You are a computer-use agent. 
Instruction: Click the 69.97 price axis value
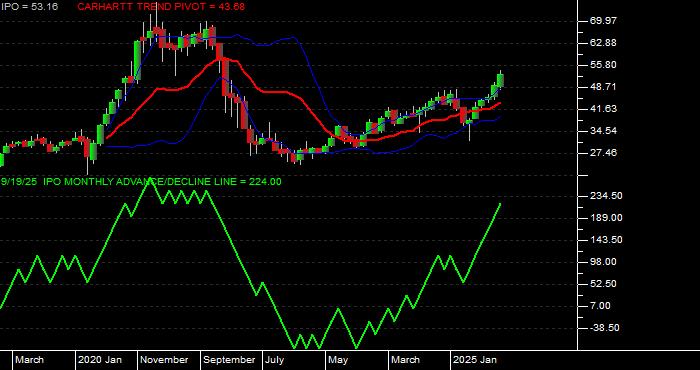coord(603,21)
